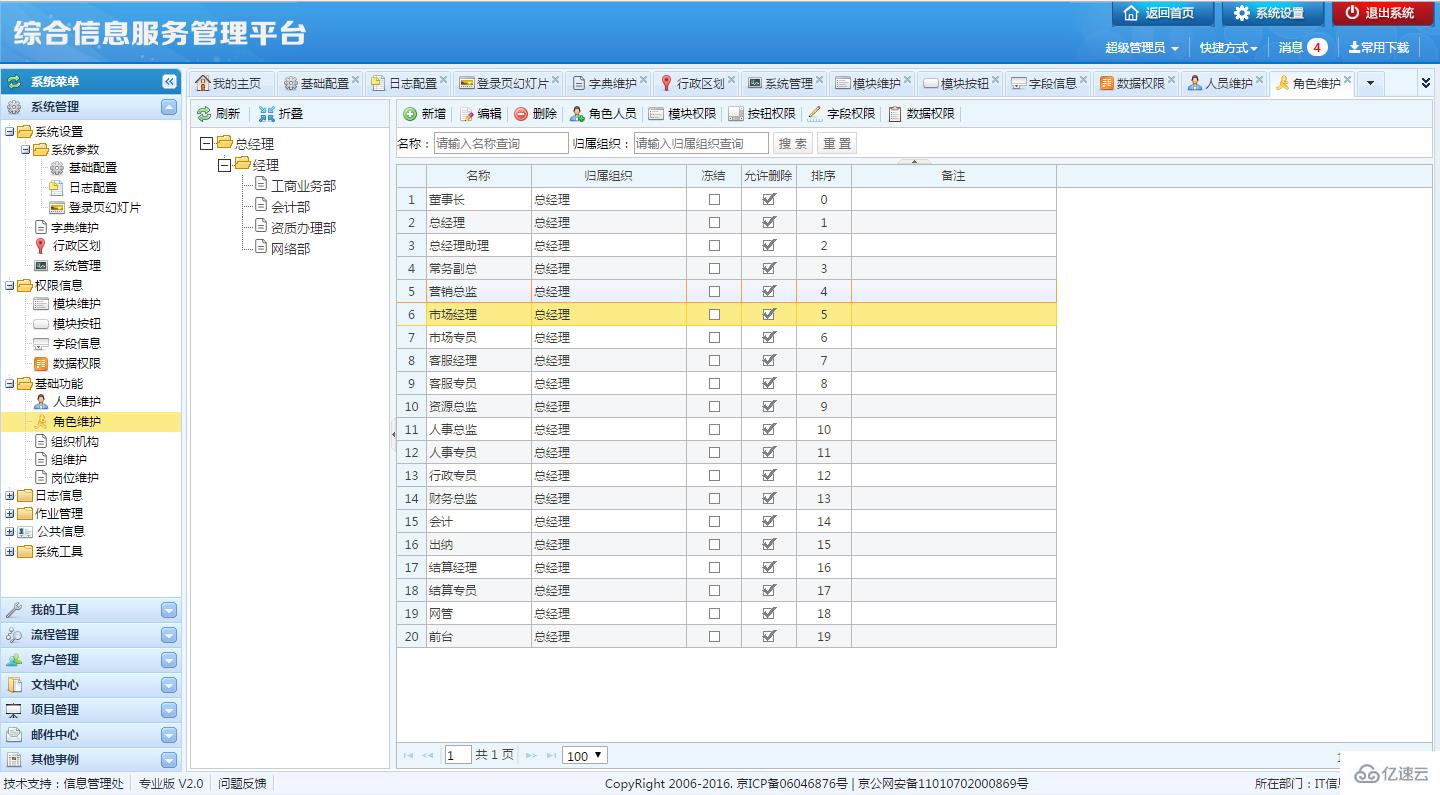Toggle 允许删除 checkbox for 营销总监 row
1440x795 pixels.
point(769,291)
